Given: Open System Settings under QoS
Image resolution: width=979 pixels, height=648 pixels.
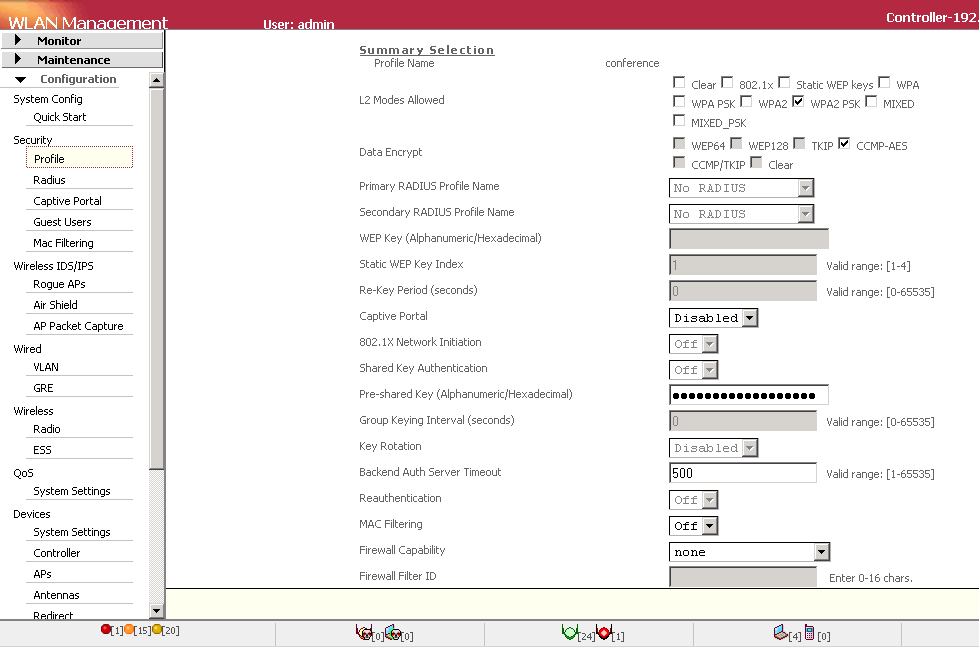Looking at the screenshot, I should coord(72,491).
